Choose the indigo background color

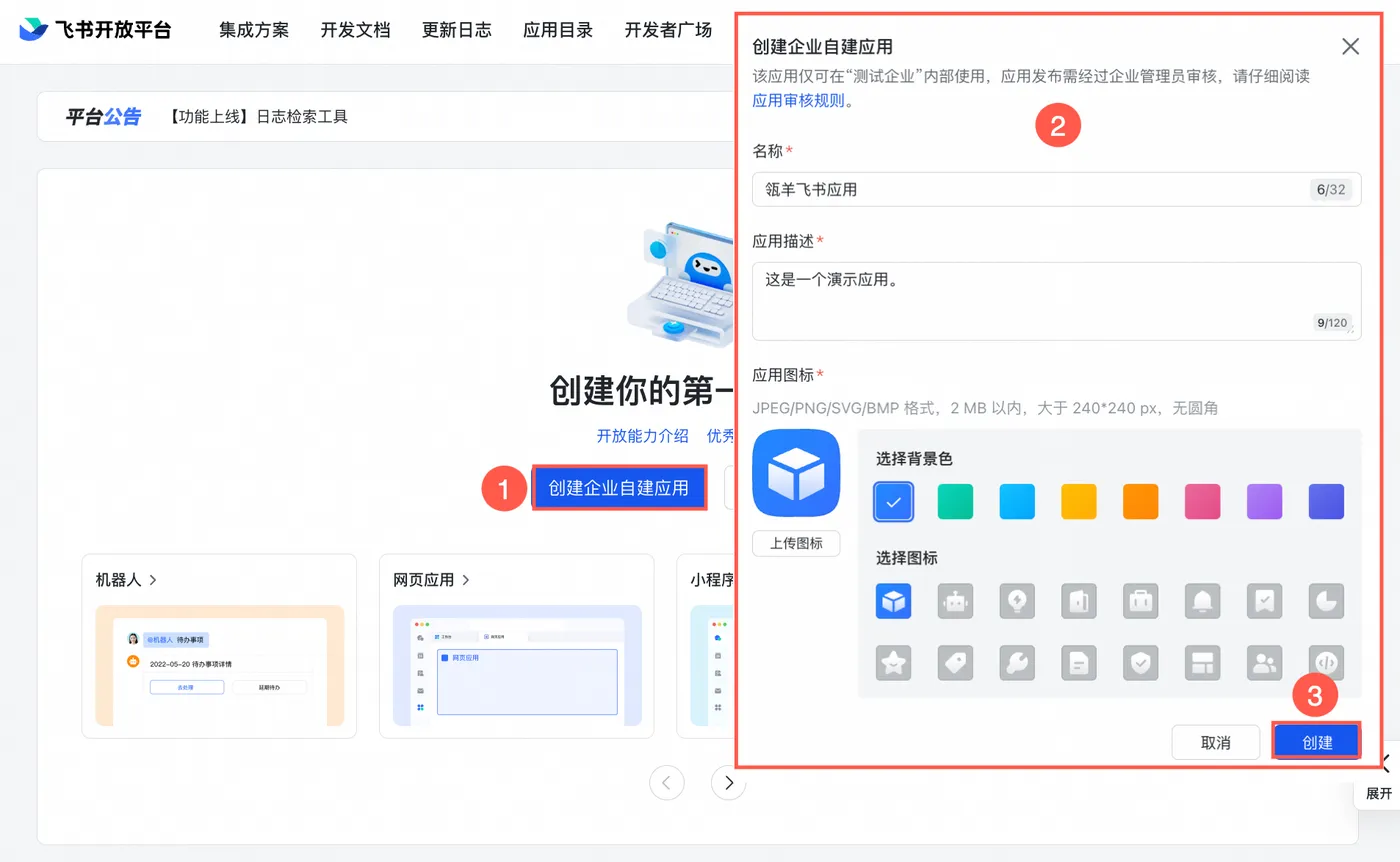click(1327, 501)
